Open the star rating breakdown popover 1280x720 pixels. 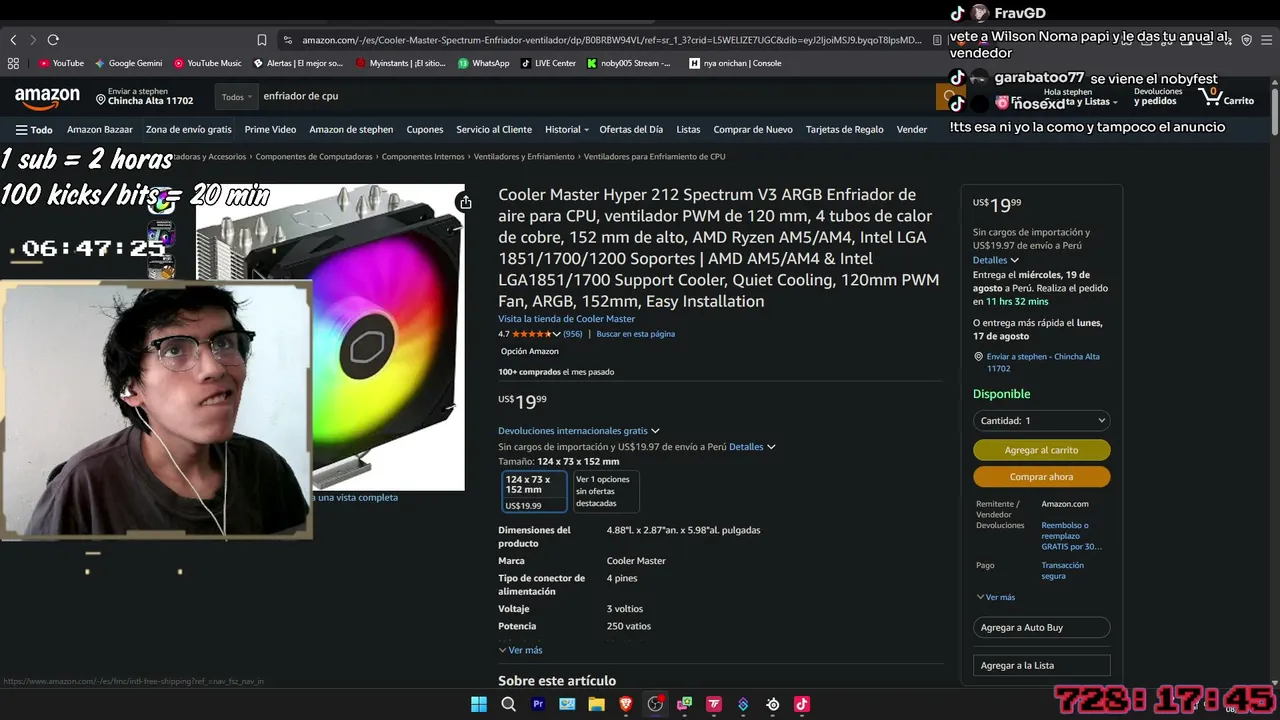pyautogui.click(x=535, y=334)
